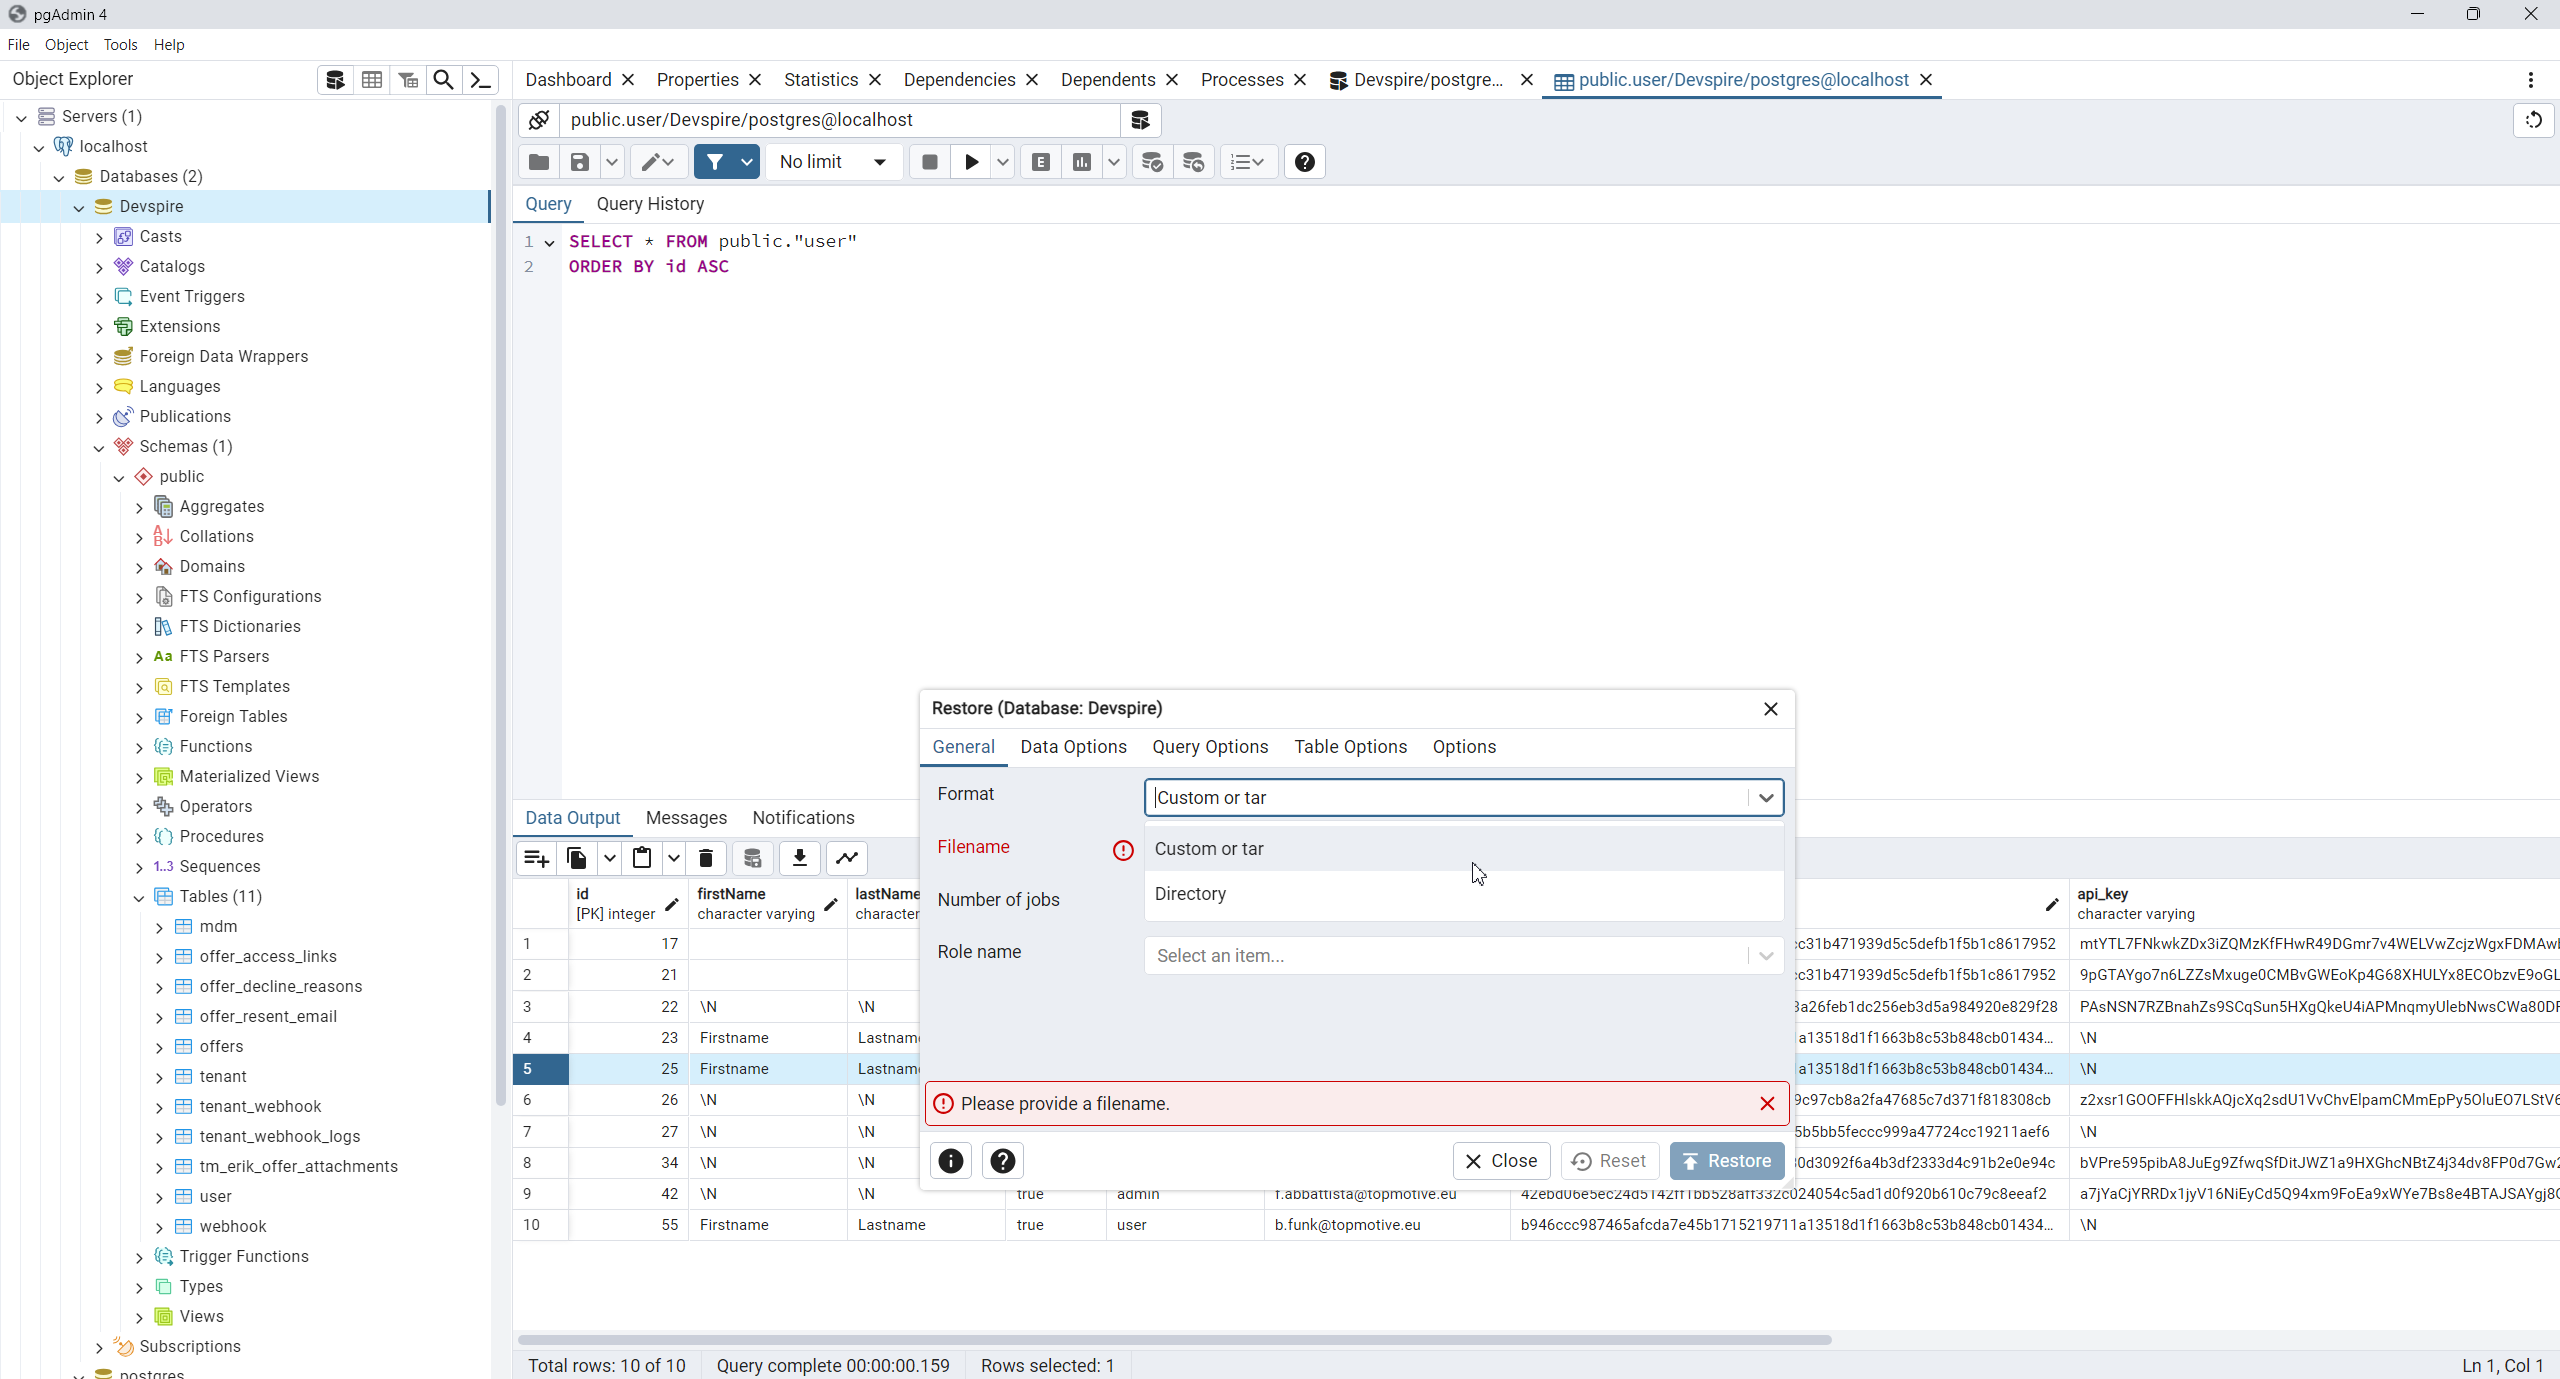Click the Restore button in the dialog
This screenshot has height=1379, width=2560.
click(x=1727, y=1161)
